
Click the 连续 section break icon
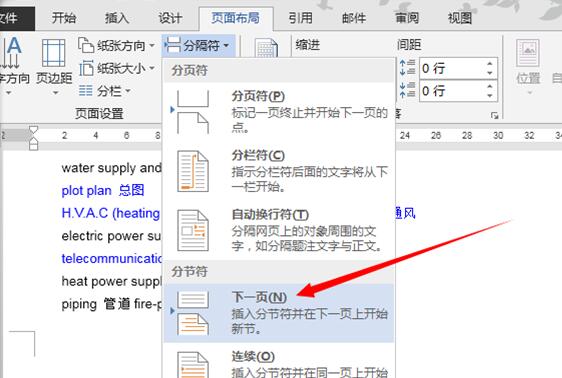[x=193, y=365]
